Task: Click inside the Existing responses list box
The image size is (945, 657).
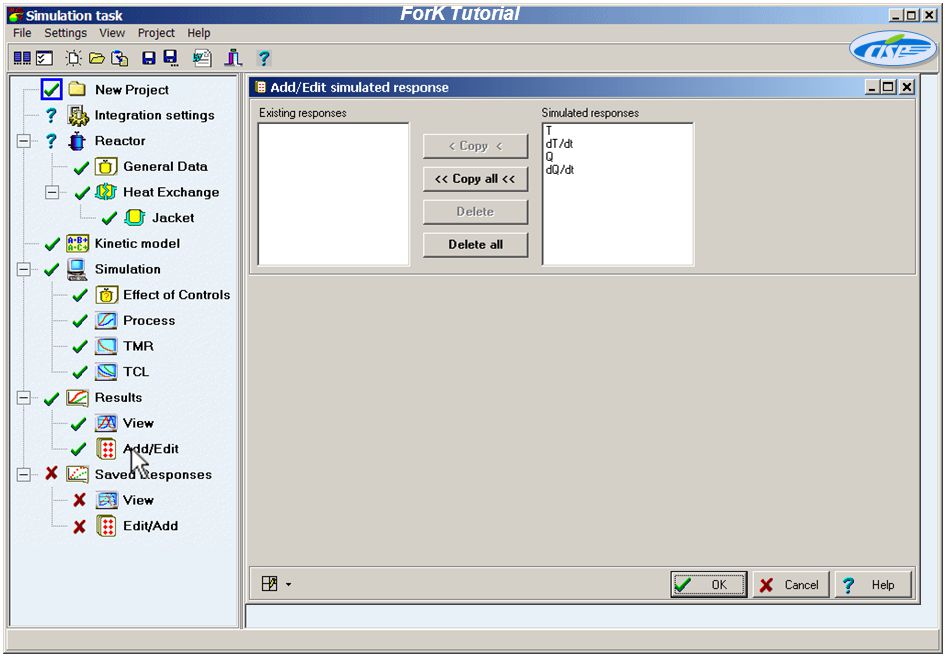Action: 334,194
